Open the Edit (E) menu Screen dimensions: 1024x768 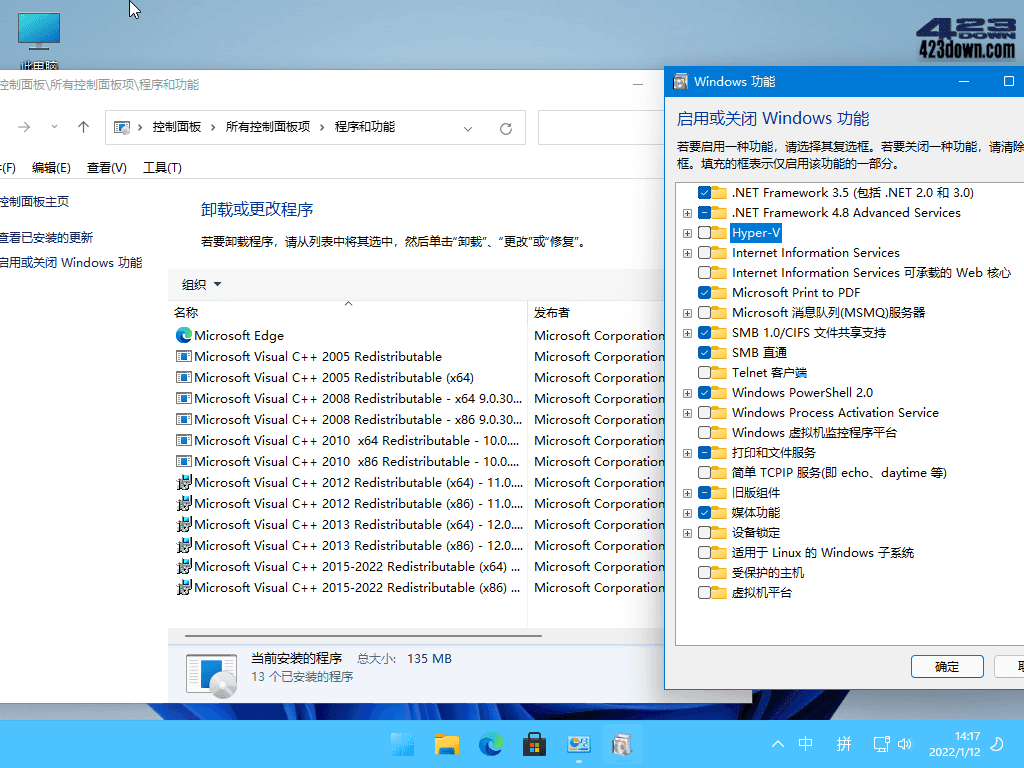pyautogui.click(x=51, y=168)
